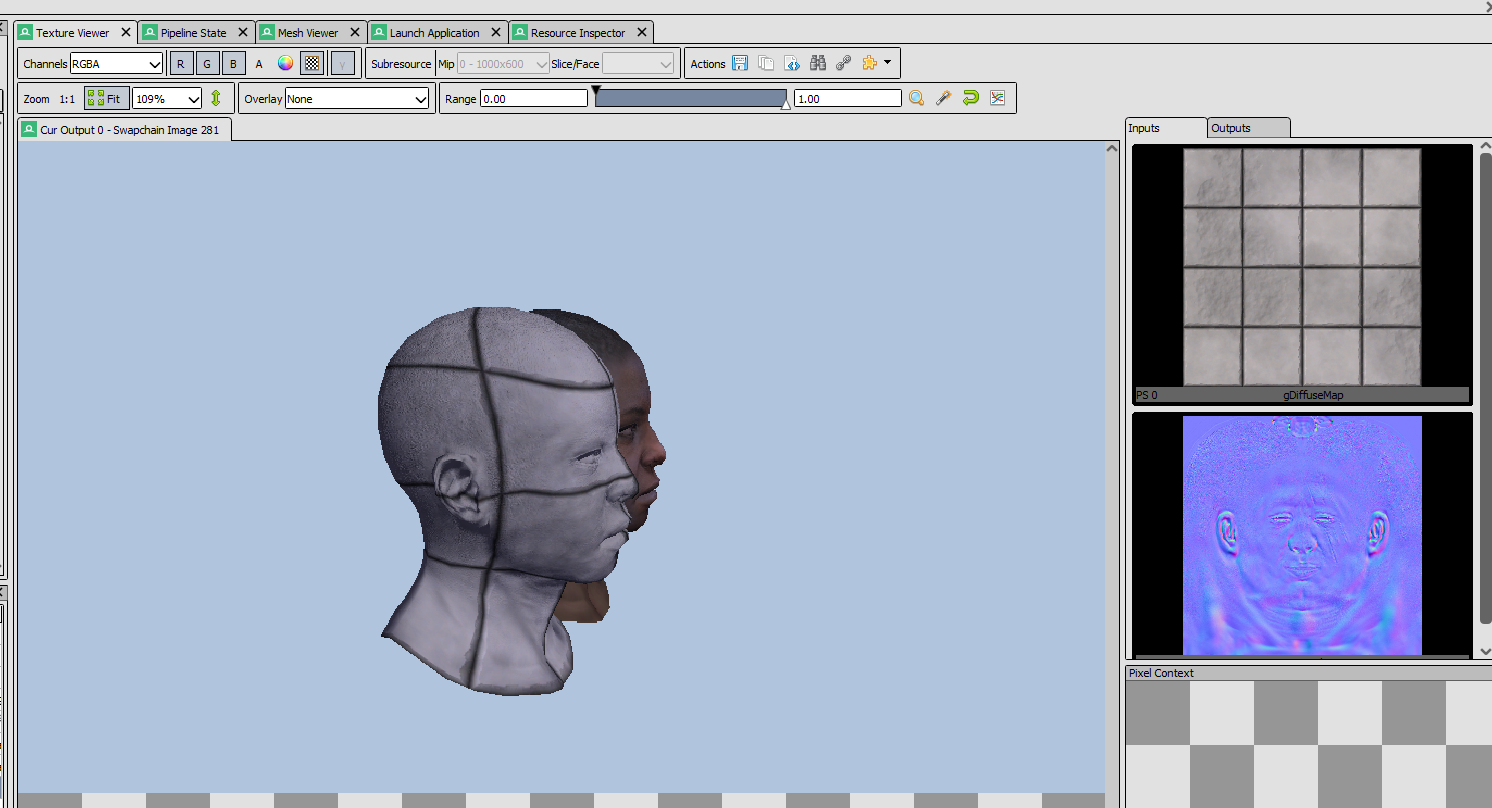Click the range picker wand icon
1492x808 pixels.
[x=943, y=98]
